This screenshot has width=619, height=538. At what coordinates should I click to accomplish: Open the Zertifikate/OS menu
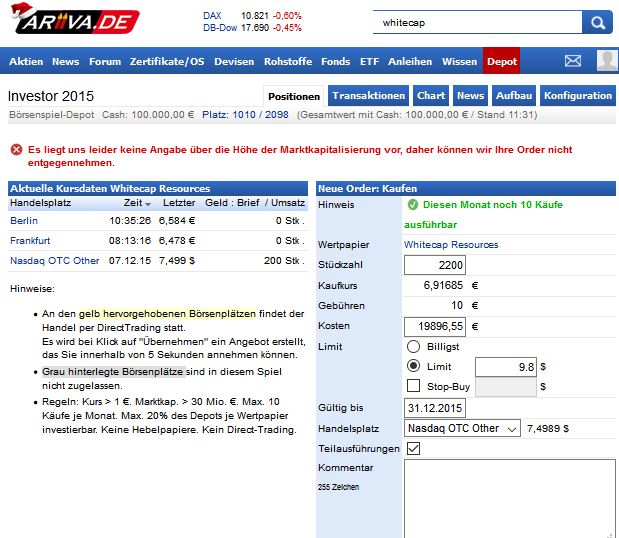[167, 61]
